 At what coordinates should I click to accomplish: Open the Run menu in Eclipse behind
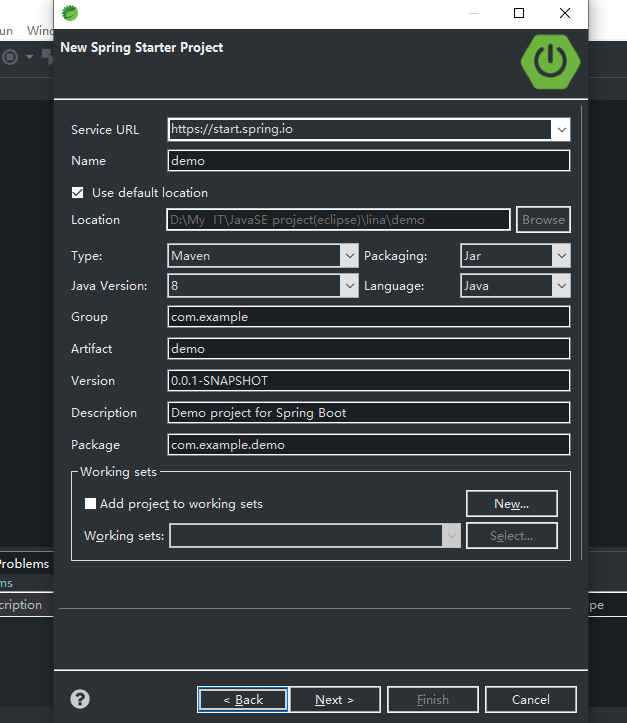click(x=6, y=30)
